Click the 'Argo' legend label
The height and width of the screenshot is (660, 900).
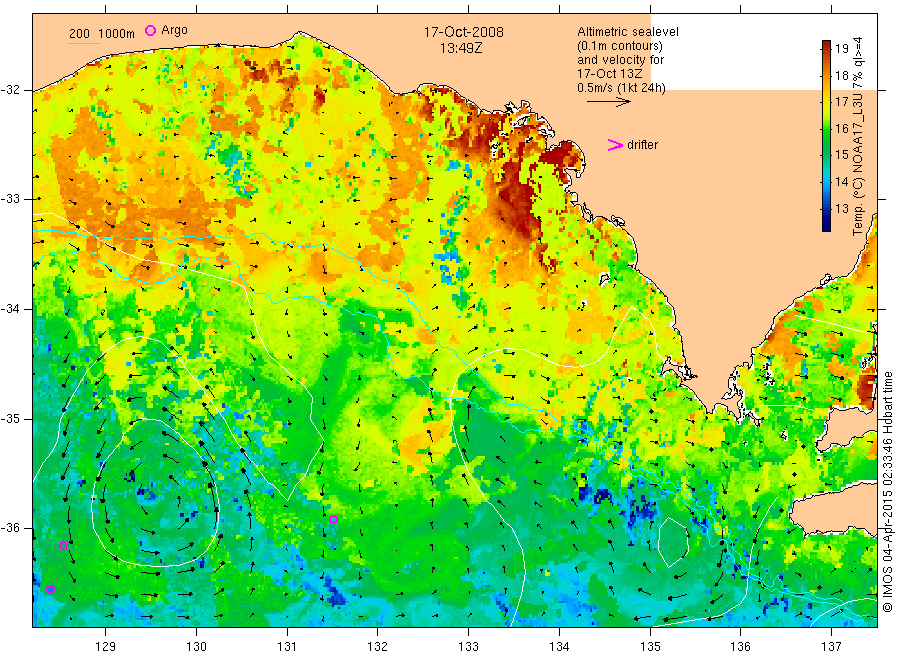coord(174,30)
